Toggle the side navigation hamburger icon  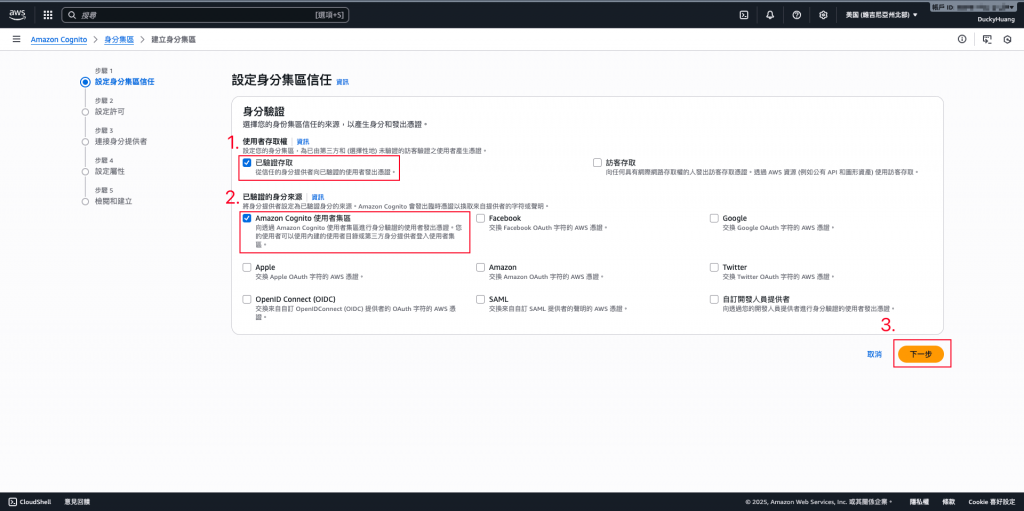tap(16, 39)
